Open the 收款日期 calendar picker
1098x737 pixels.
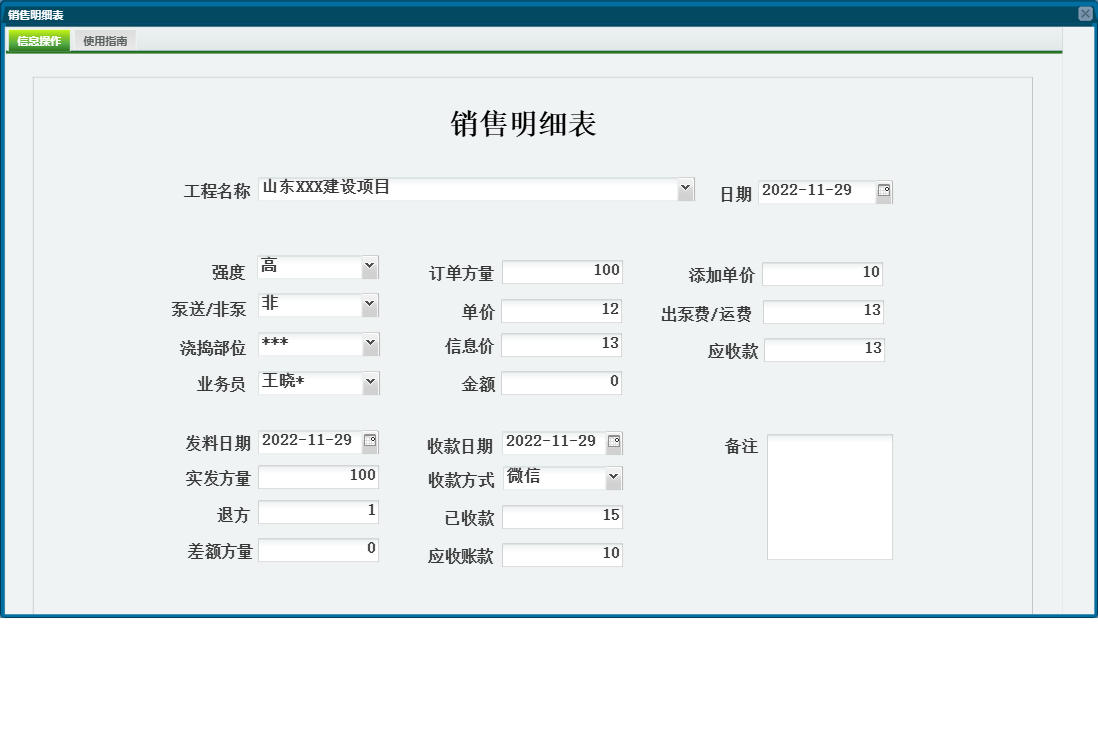pyautogui.click(x=615, y=441)
